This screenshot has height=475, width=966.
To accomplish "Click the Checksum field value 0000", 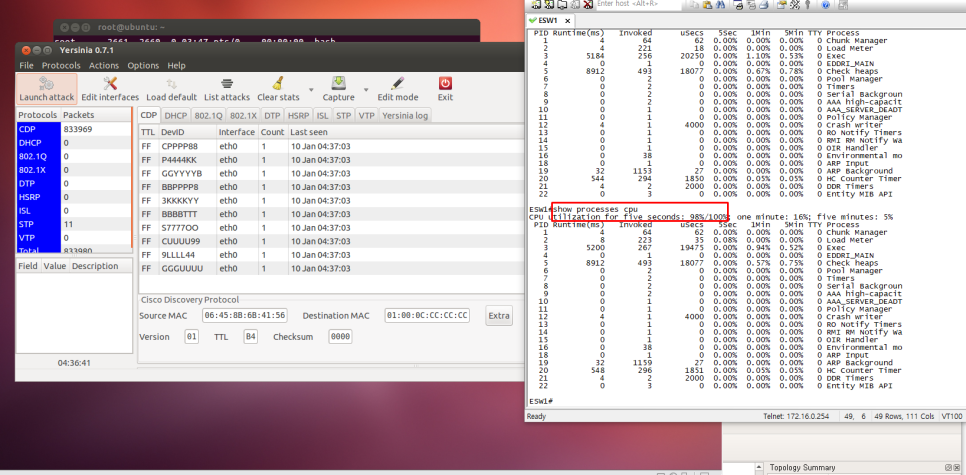I will click(x=340, y=337).
